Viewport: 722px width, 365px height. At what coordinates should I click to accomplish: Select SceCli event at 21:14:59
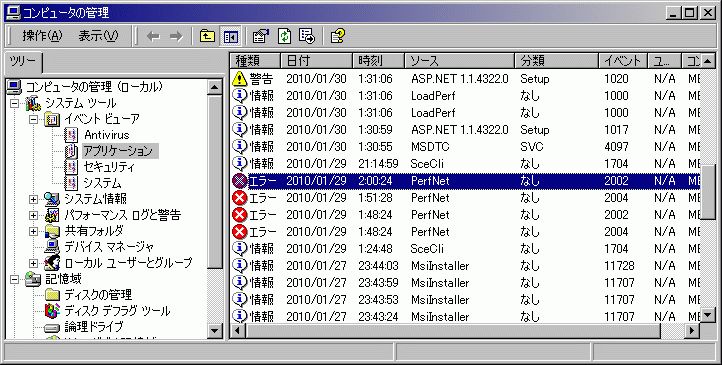[x=465, y=164]
